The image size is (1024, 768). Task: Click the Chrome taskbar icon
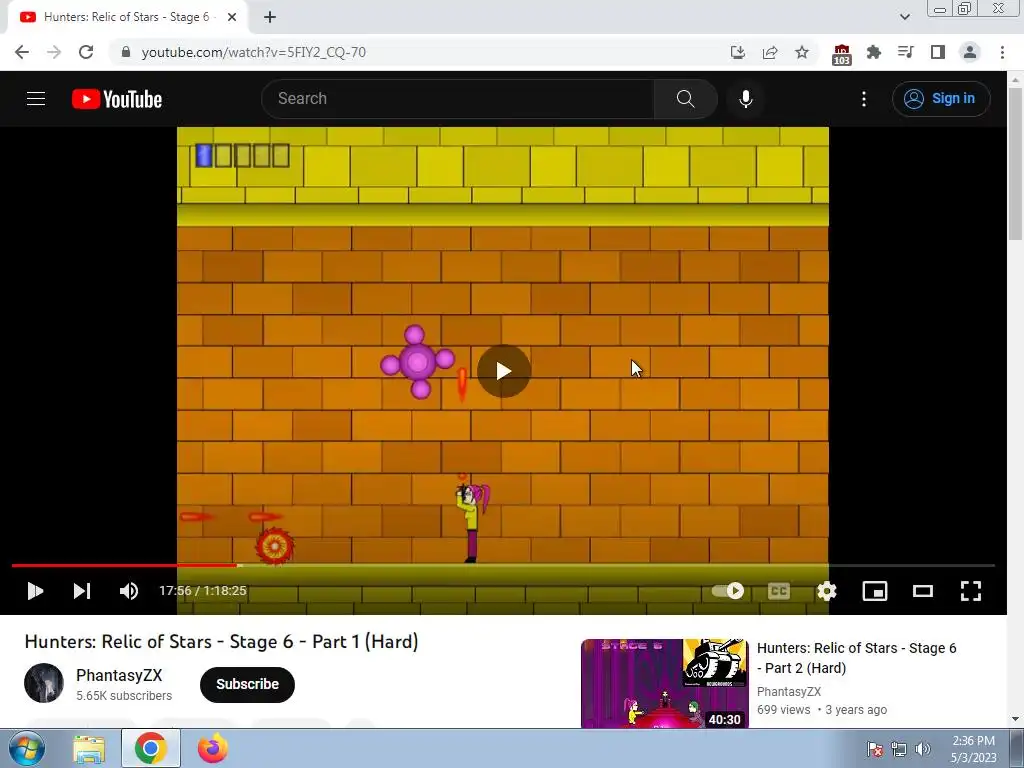[x=151, y=748]
